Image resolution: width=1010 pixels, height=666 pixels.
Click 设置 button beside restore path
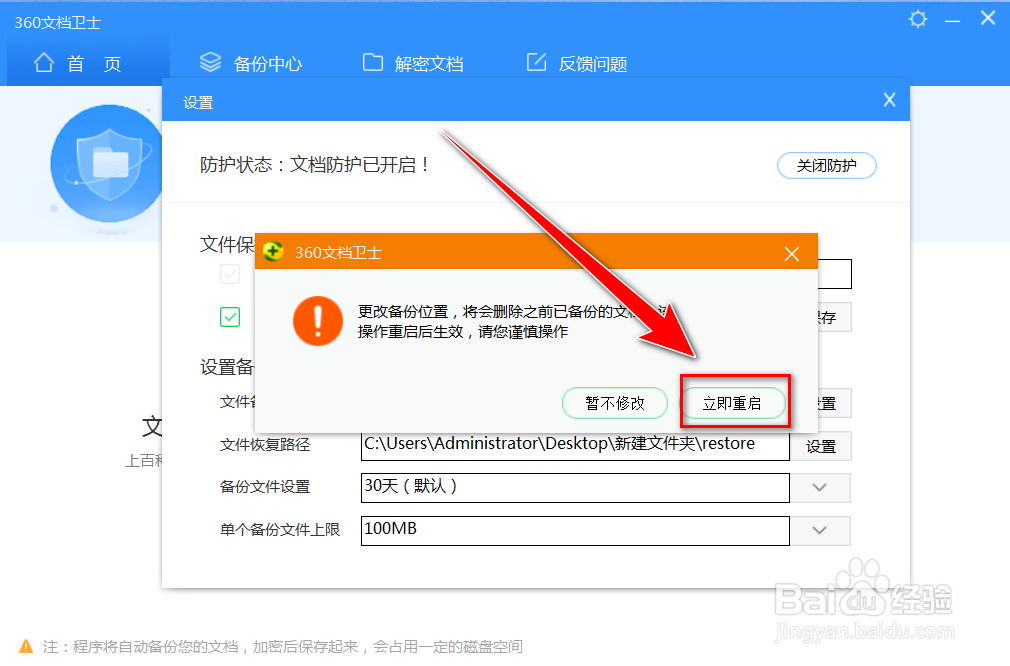[821, 446]
